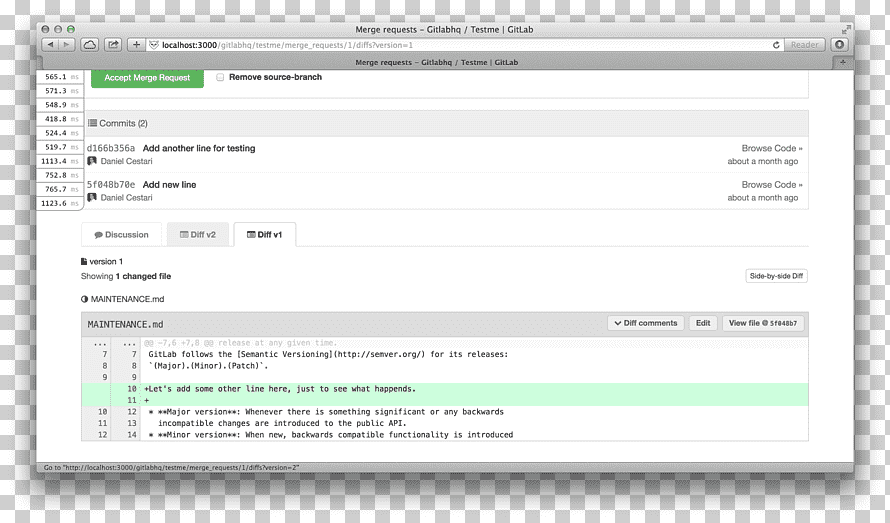This screenshot has width=890, height=523.
Task: Enable Remove source-branch checkbox
Action: (220, 77)
